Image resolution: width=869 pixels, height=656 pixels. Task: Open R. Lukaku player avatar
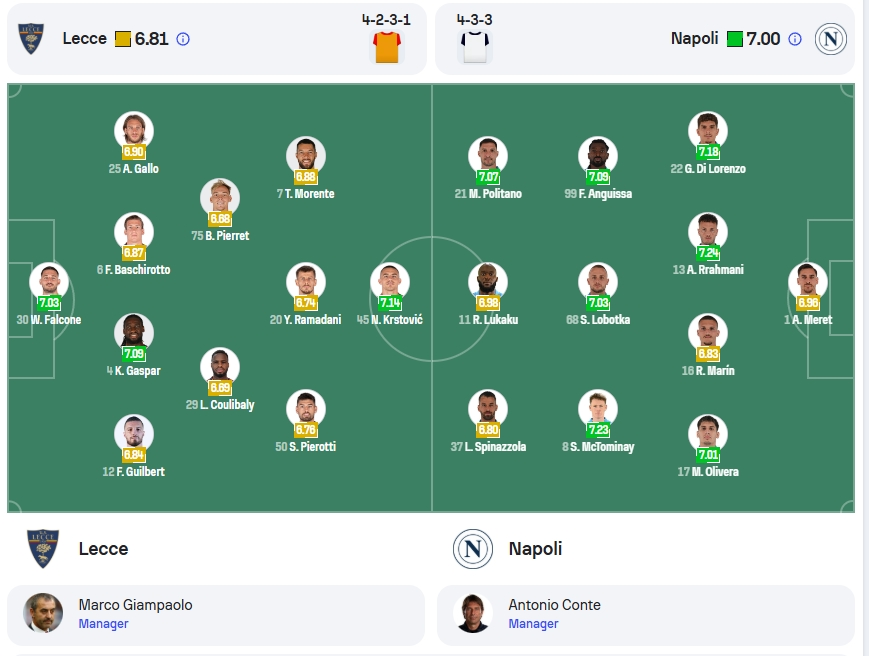coord(488,281)
